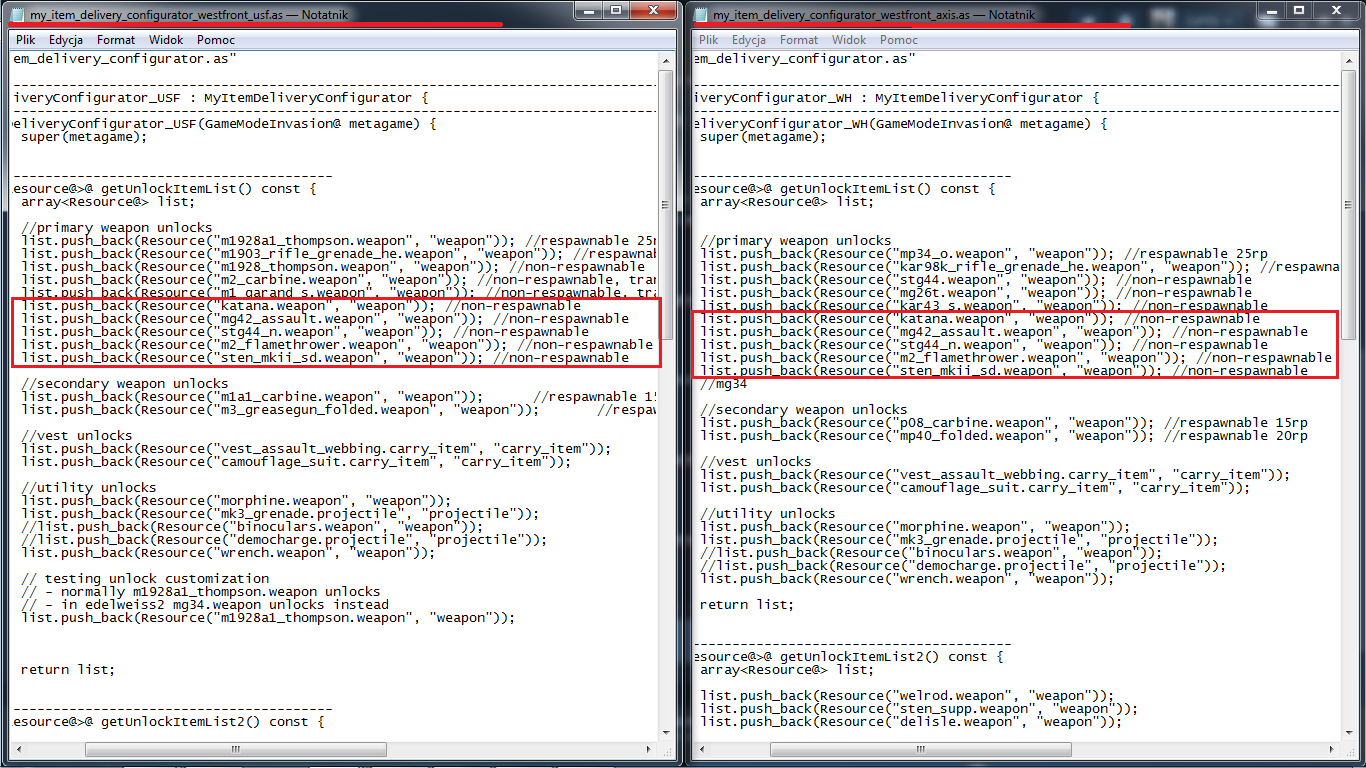Click the "m2_carbine.weapon" line in usf.as
Screen dimensions: 1366x768
pos(339,280)
